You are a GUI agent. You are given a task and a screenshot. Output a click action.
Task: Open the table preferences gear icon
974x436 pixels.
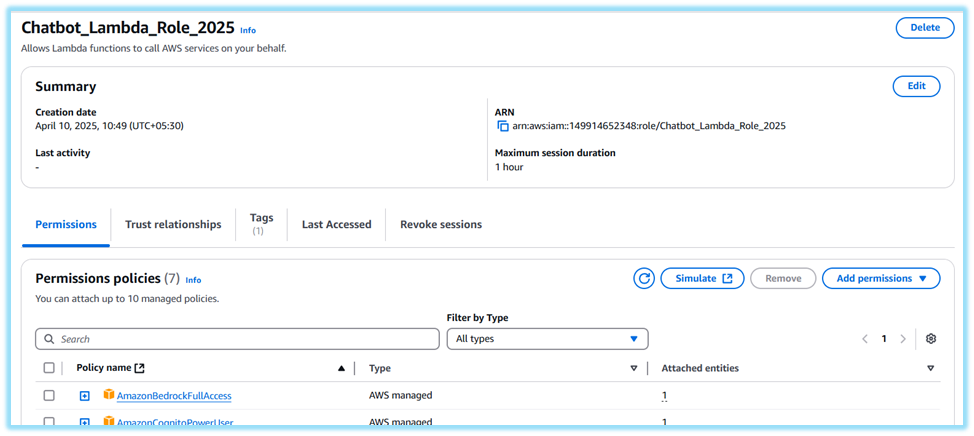(x=931, y=339)
